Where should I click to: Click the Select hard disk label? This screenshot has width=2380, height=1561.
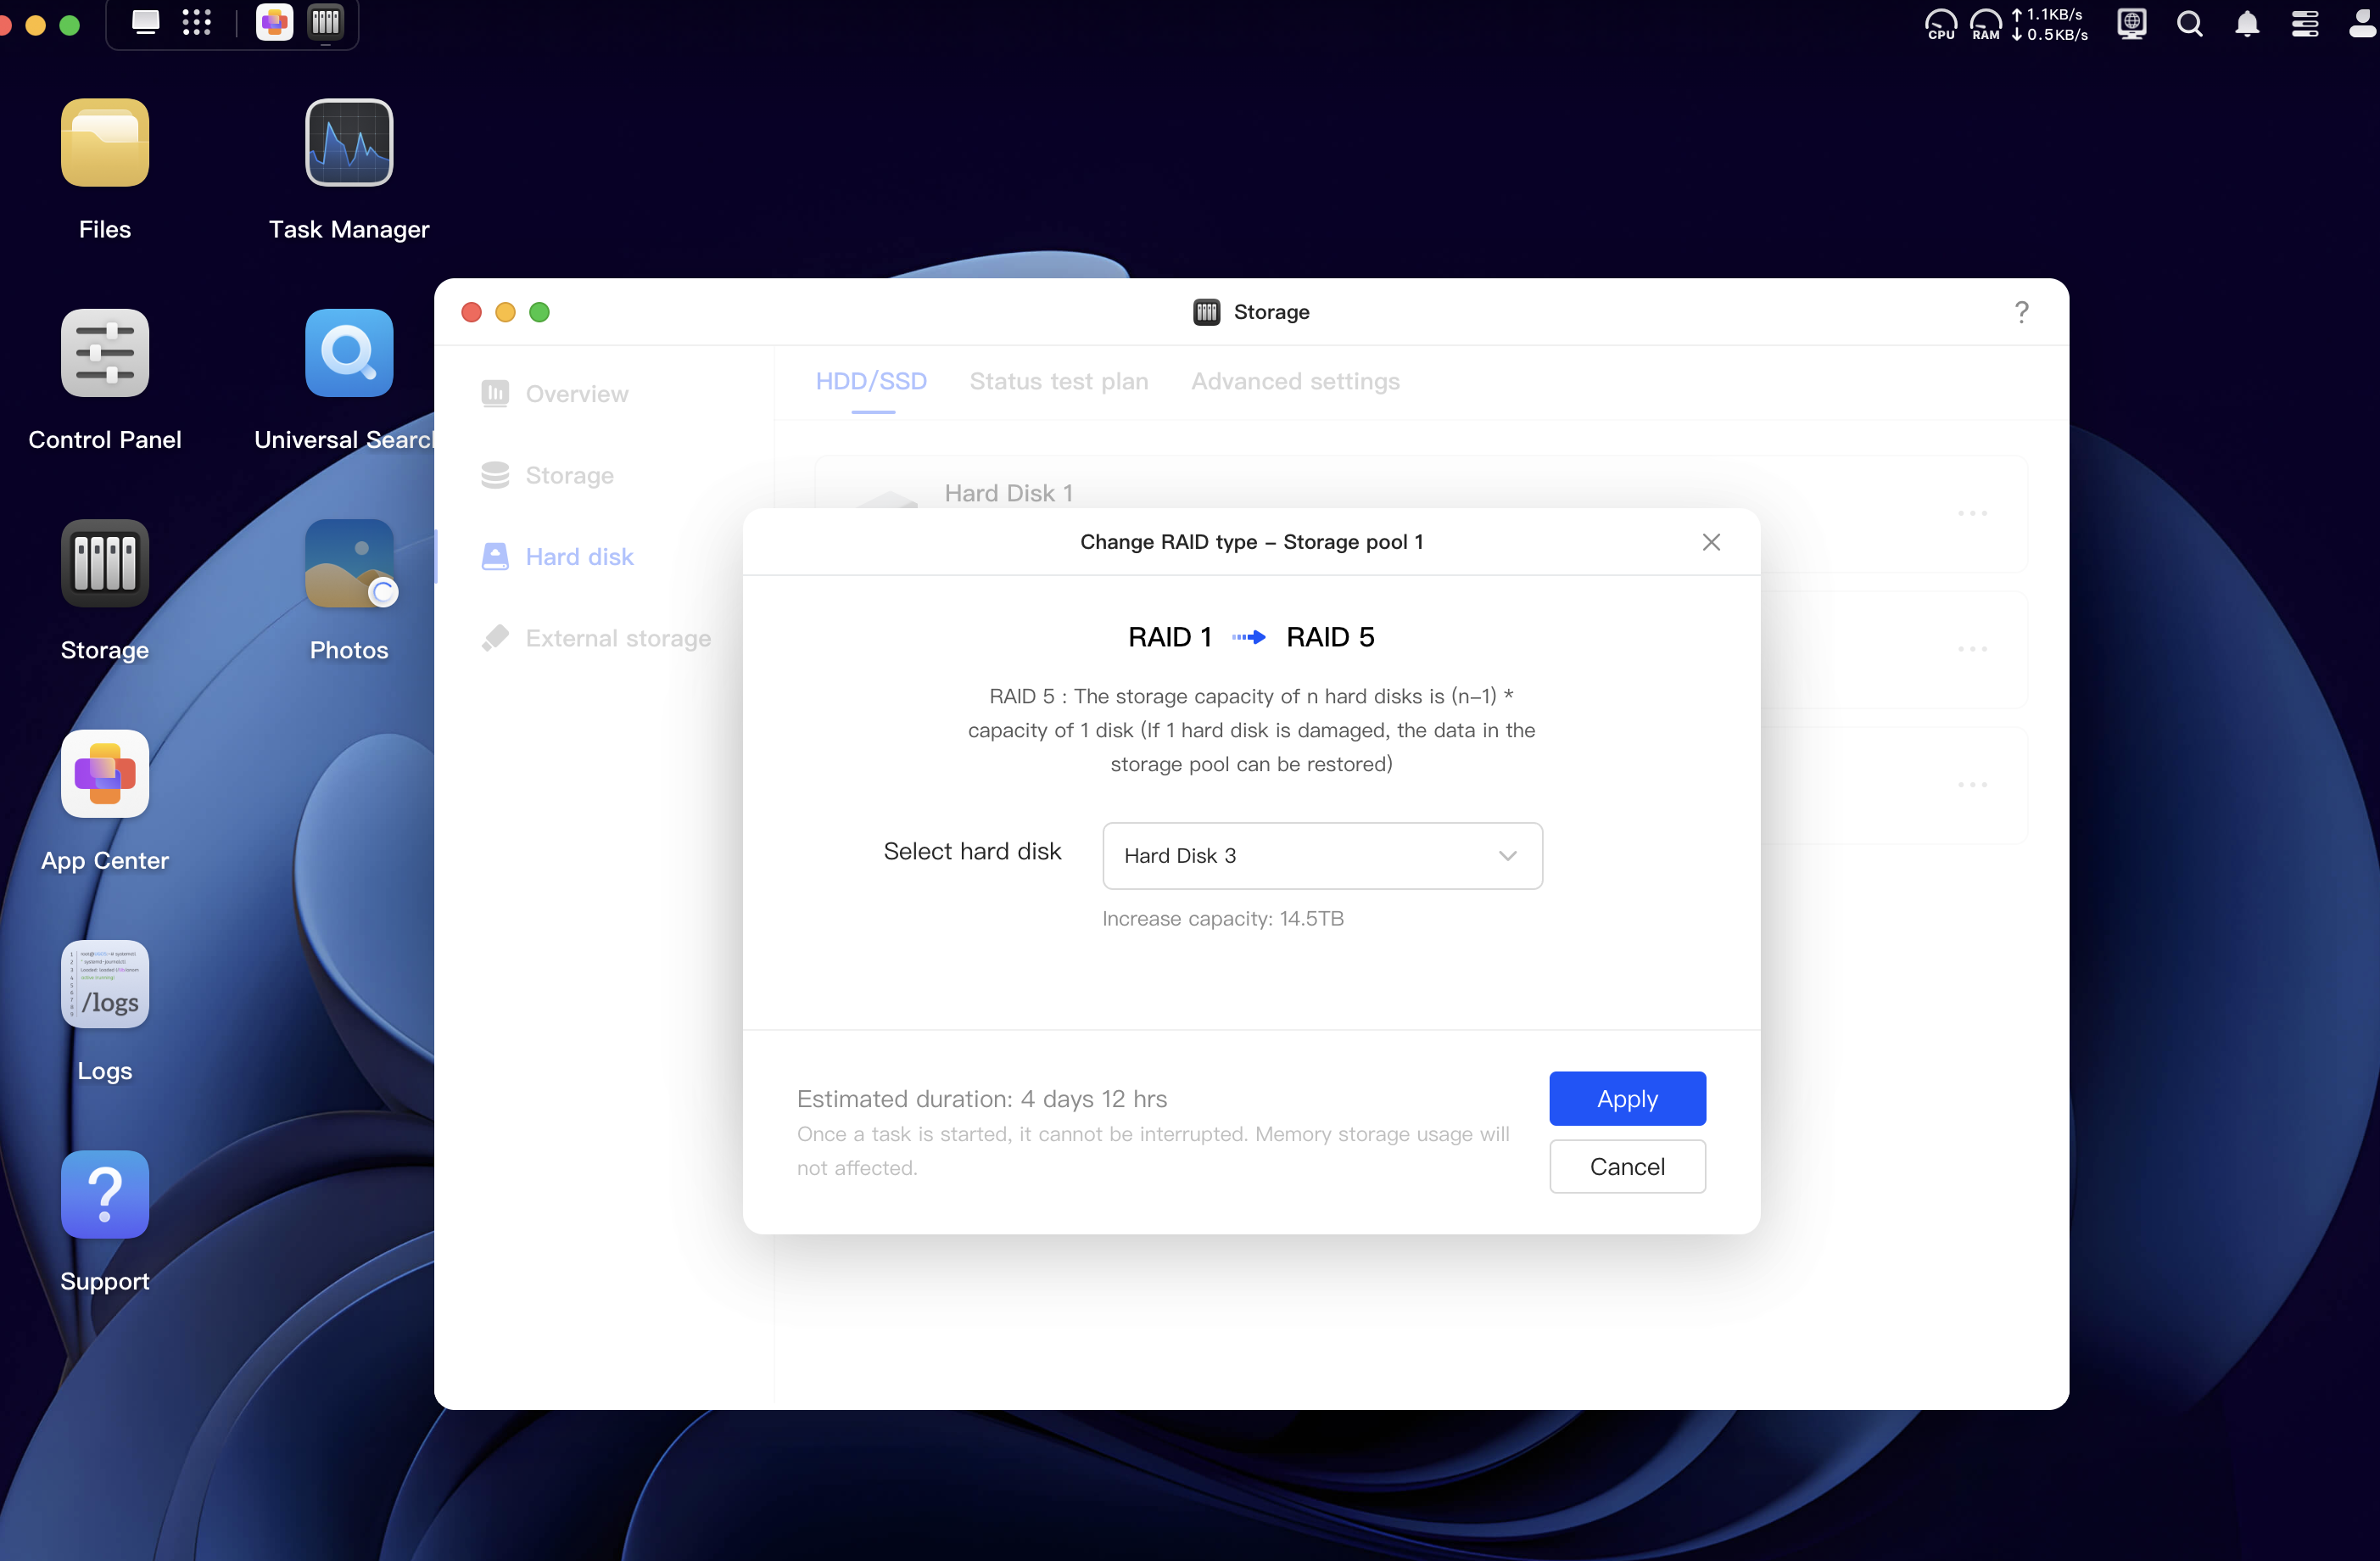(x=972, y=851)
